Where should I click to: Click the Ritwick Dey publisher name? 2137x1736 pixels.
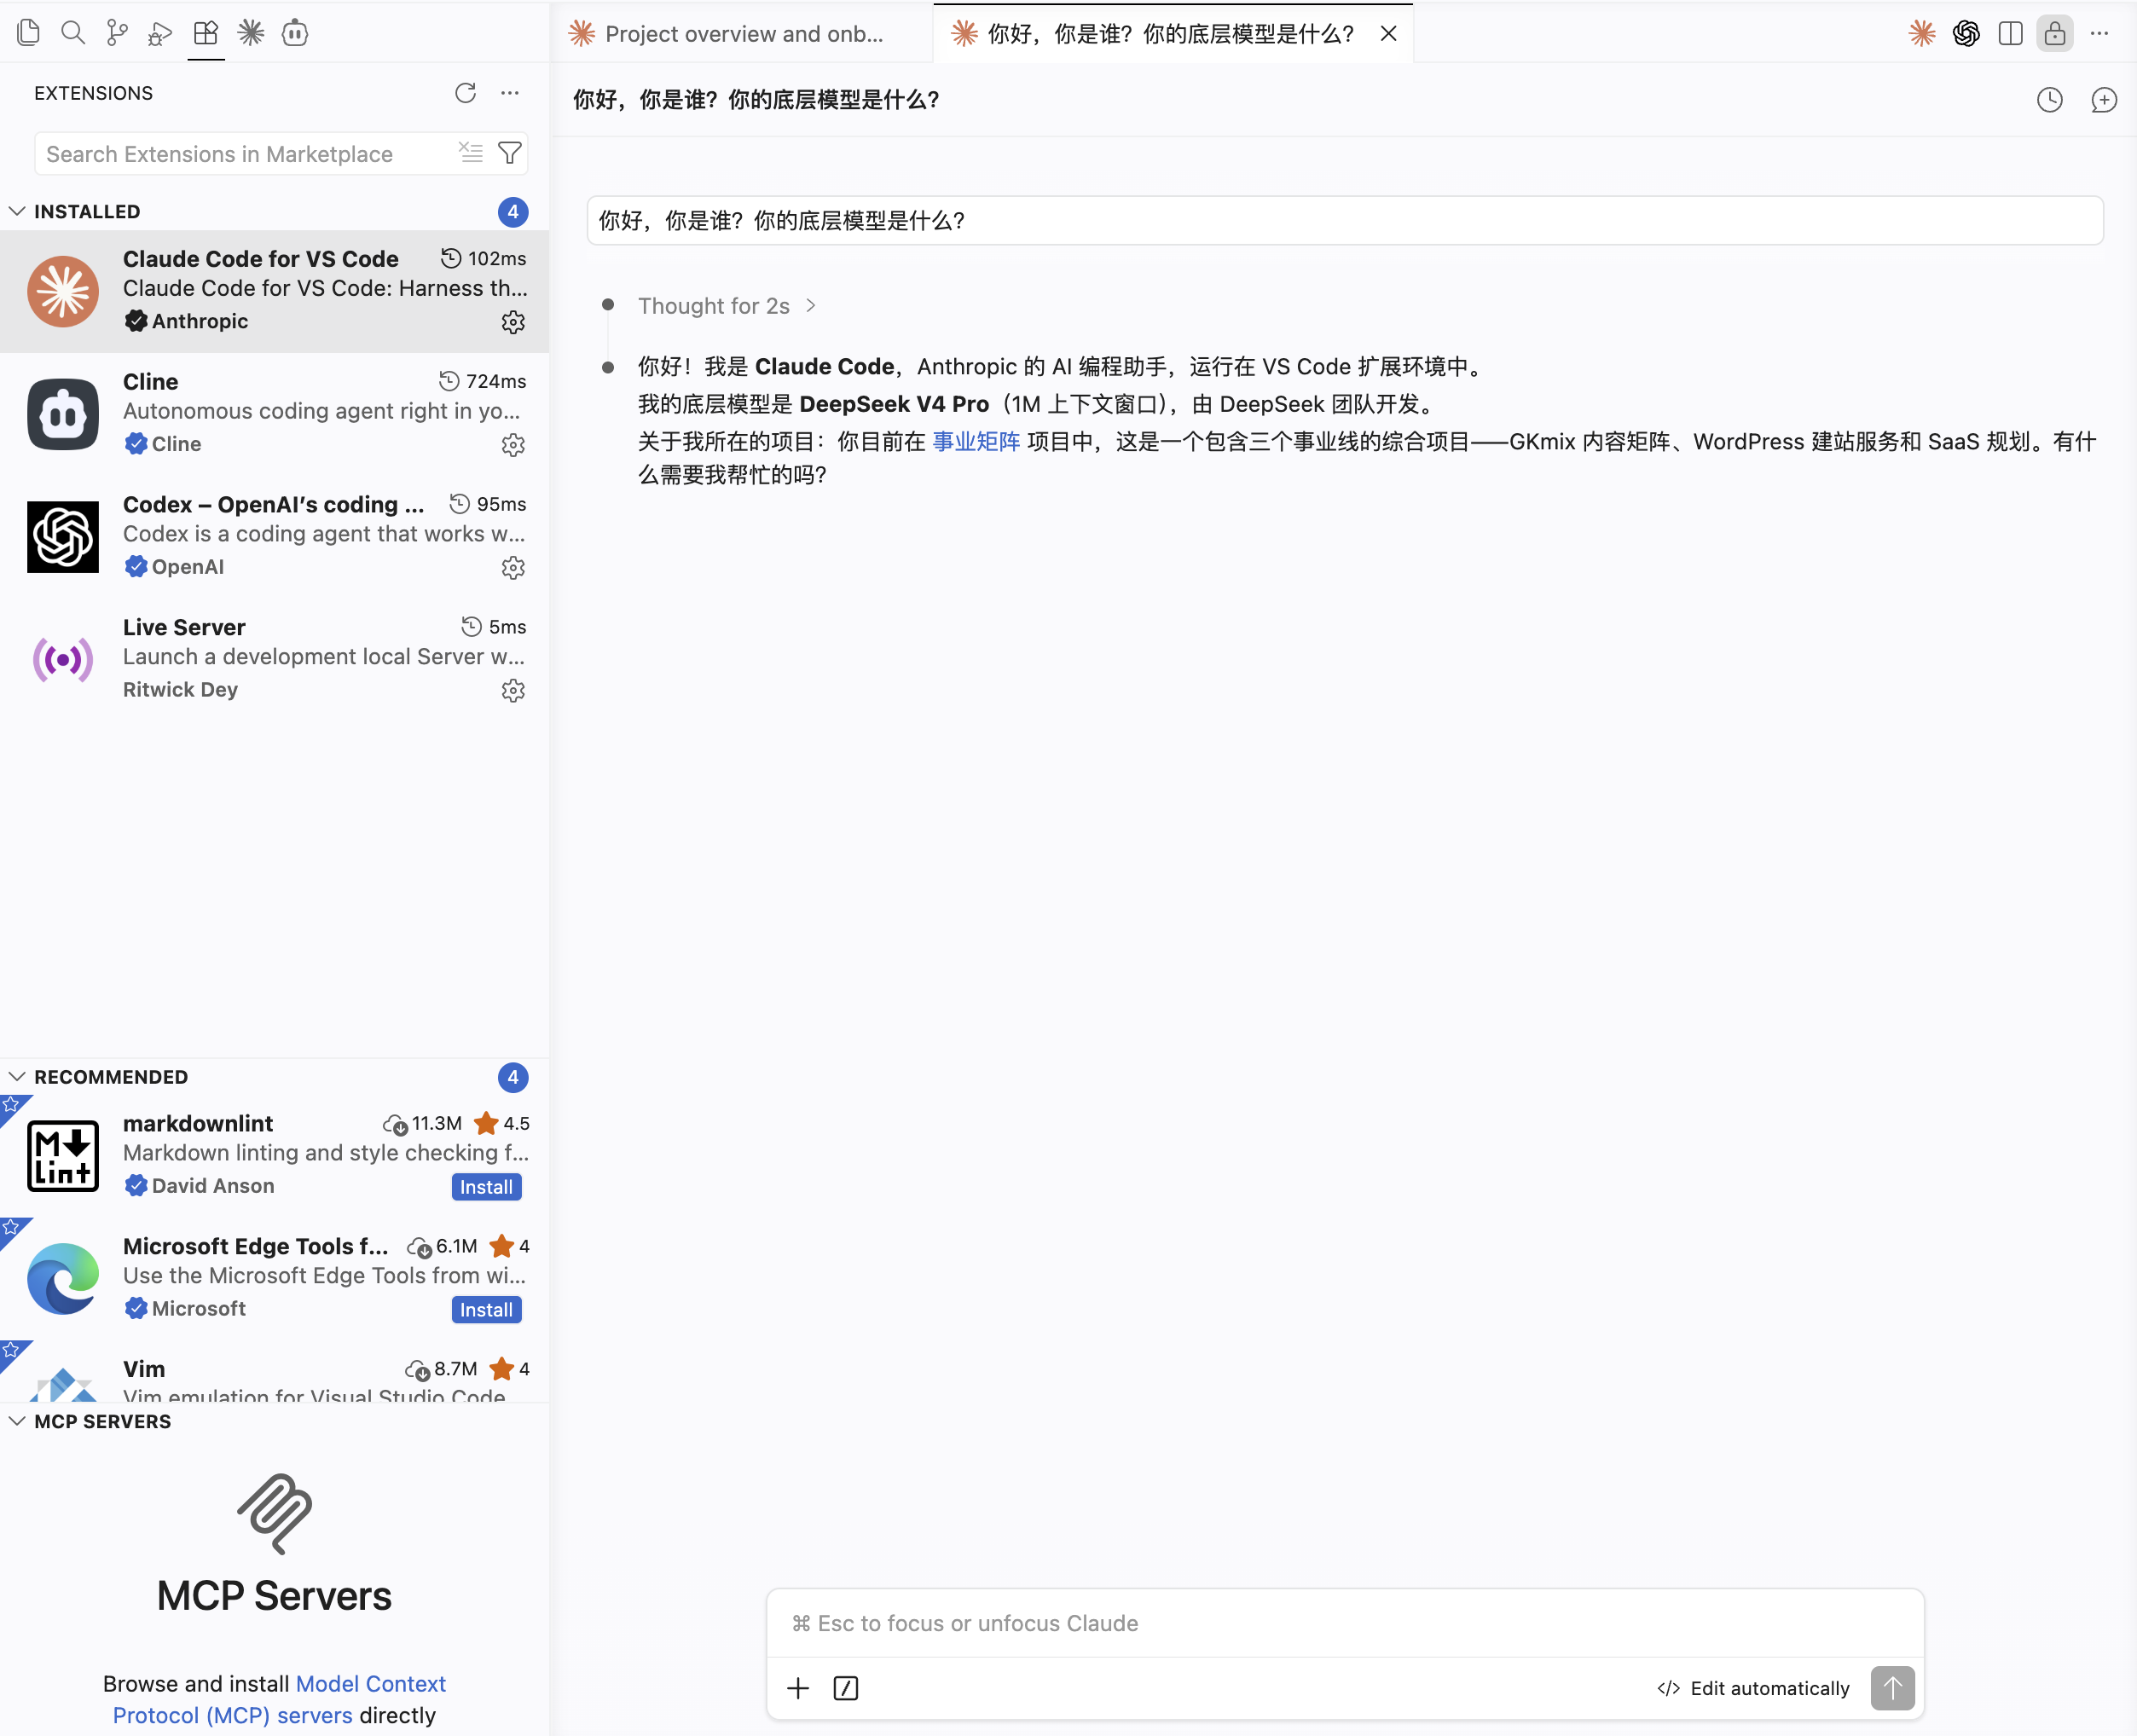click(x=181, y=690)
